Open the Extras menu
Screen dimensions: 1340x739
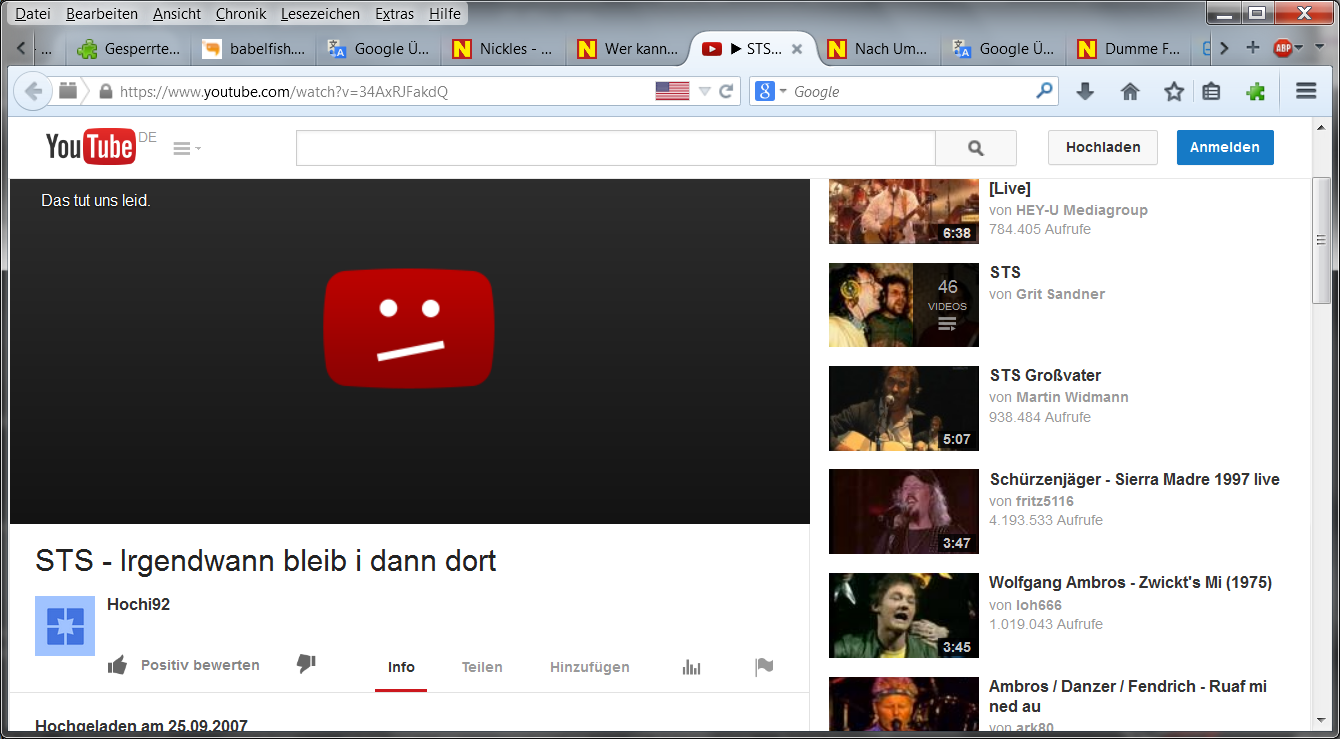(x=394, y=14)
